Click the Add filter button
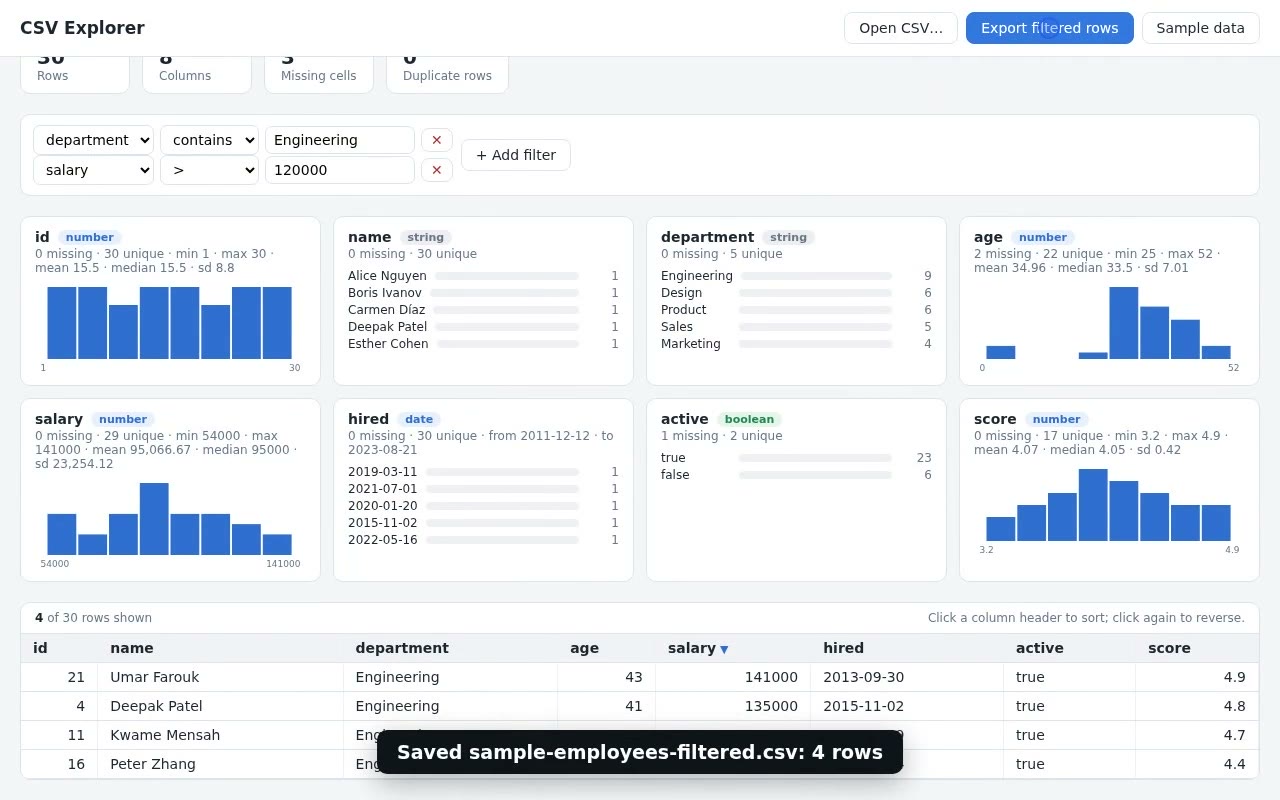The image size is (1280, 800). (x=516, y=155)
